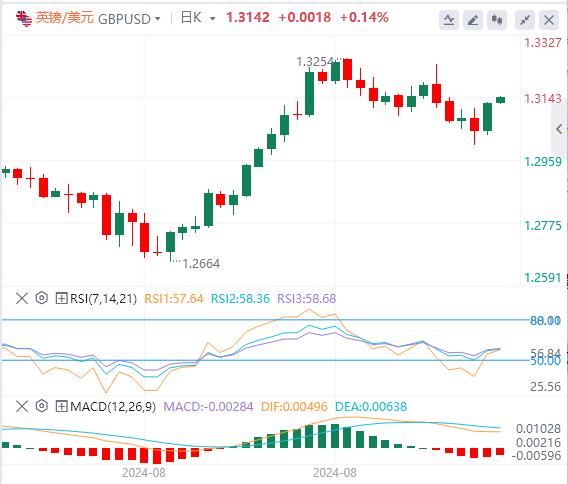Click the MACD(12,26,9) label

(x=113, y=406)
